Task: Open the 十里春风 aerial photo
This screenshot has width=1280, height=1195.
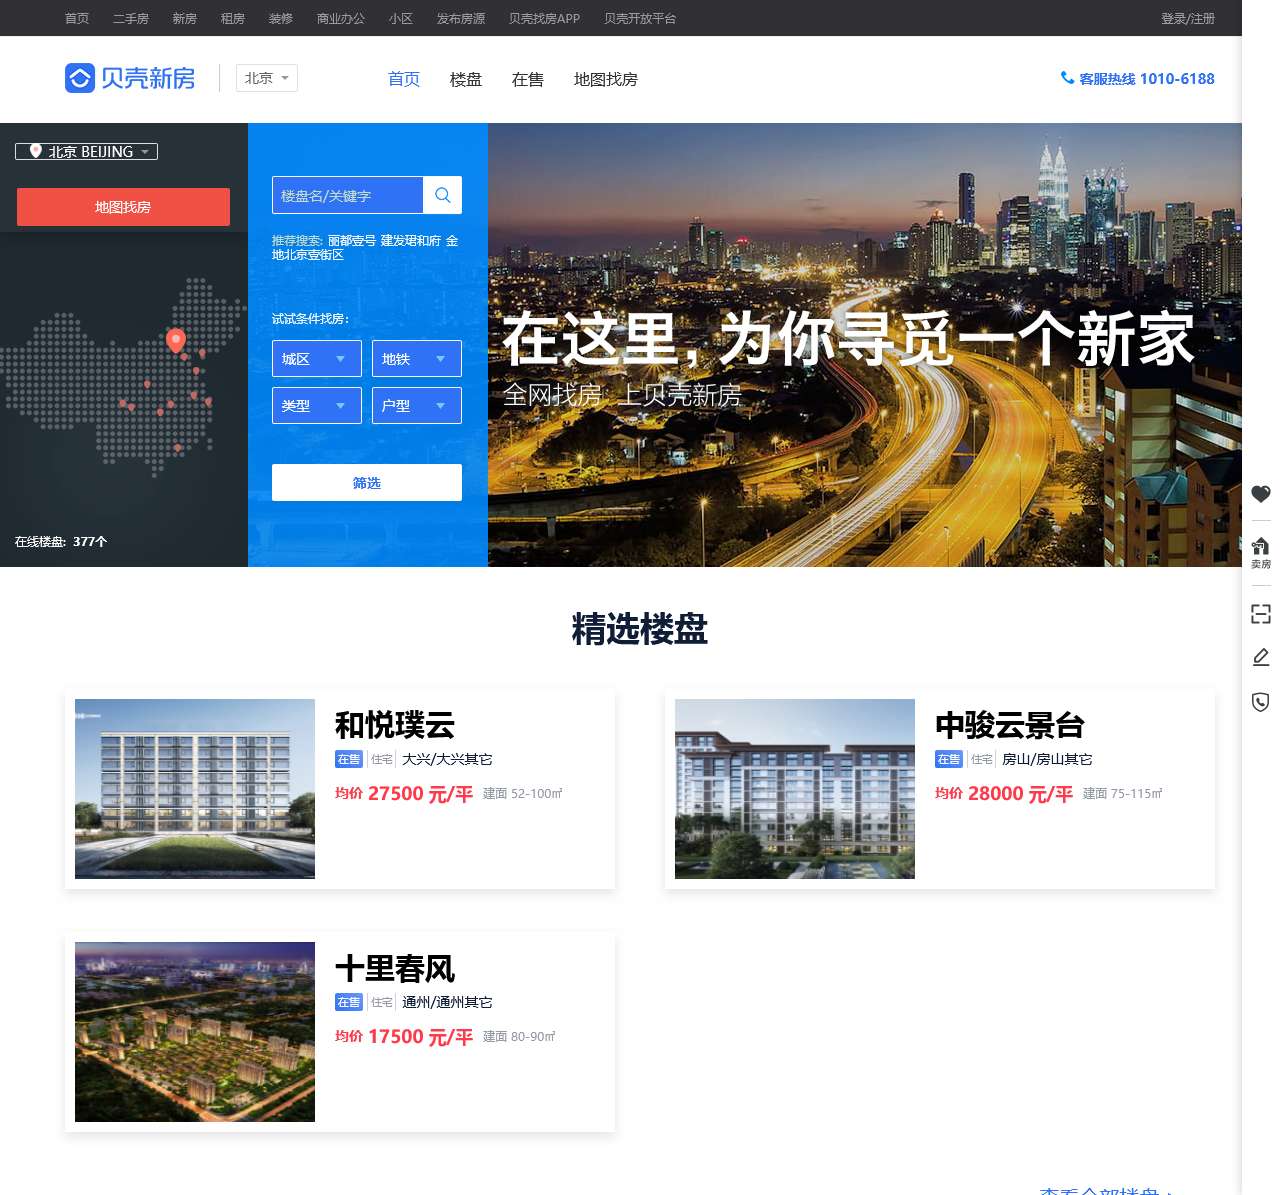Action: pyautogui.click(x=195, y=1032)
